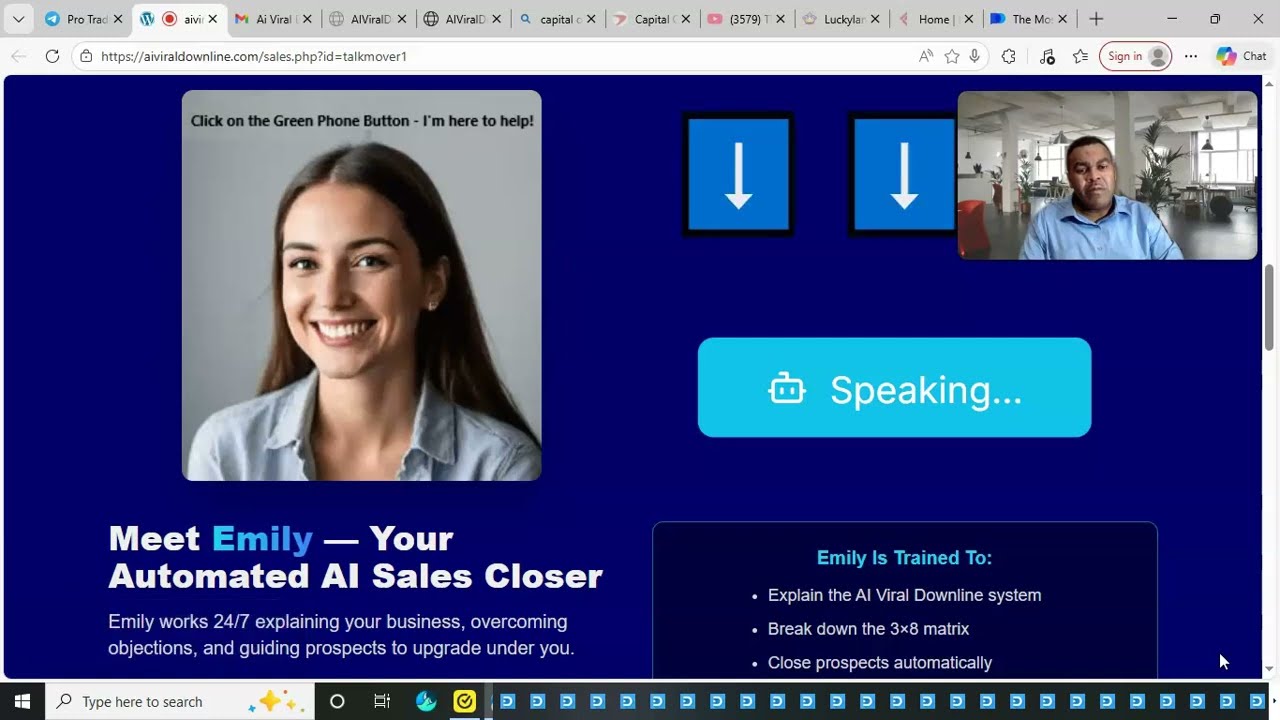Select the active aivi recording tab
This screenshot has height=720, width=1280.
tap(179, 19)
